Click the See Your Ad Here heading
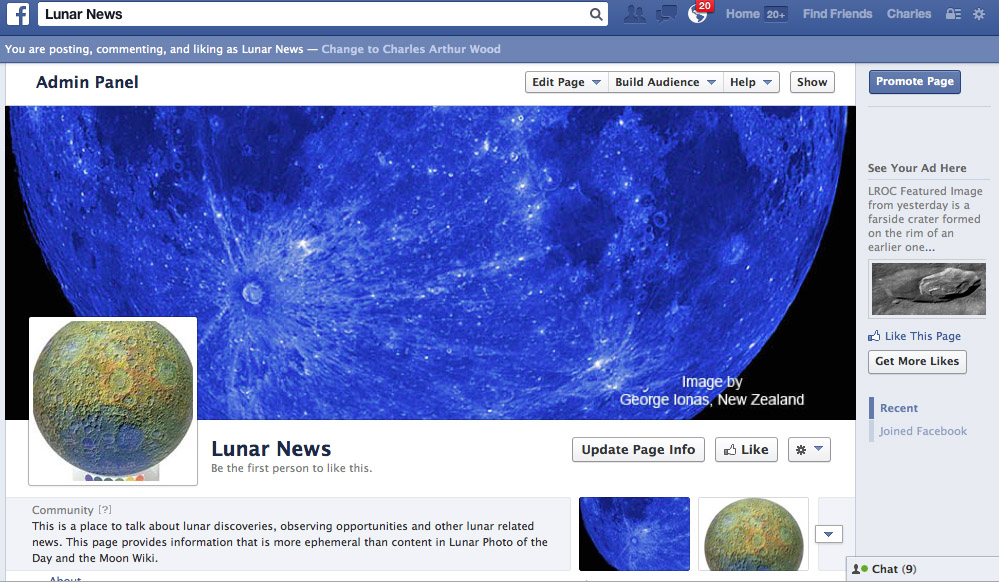This screenshot has height=582, width=999. click(917, 168)
